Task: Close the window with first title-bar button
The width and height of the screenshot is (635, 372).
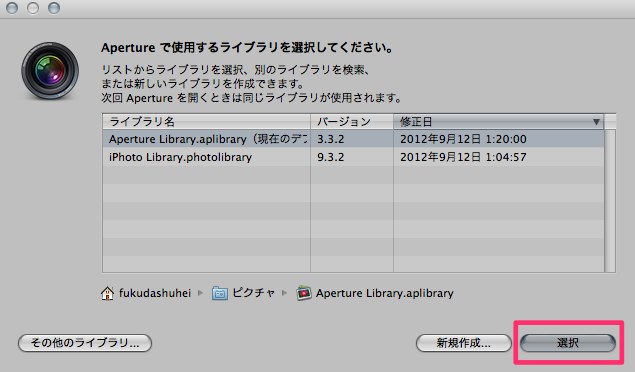Action: (x=12, y=8)
